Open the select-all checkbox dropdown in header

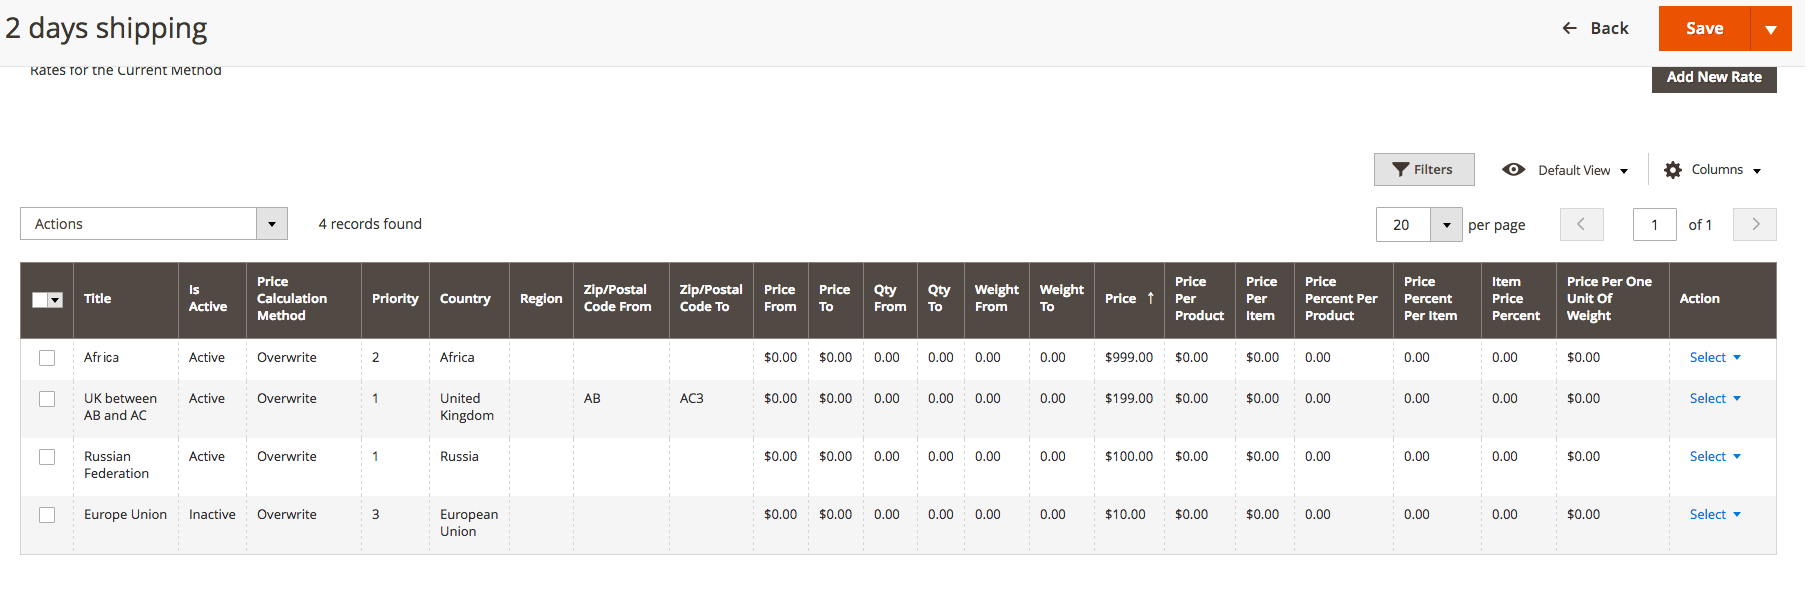(55, 300)
